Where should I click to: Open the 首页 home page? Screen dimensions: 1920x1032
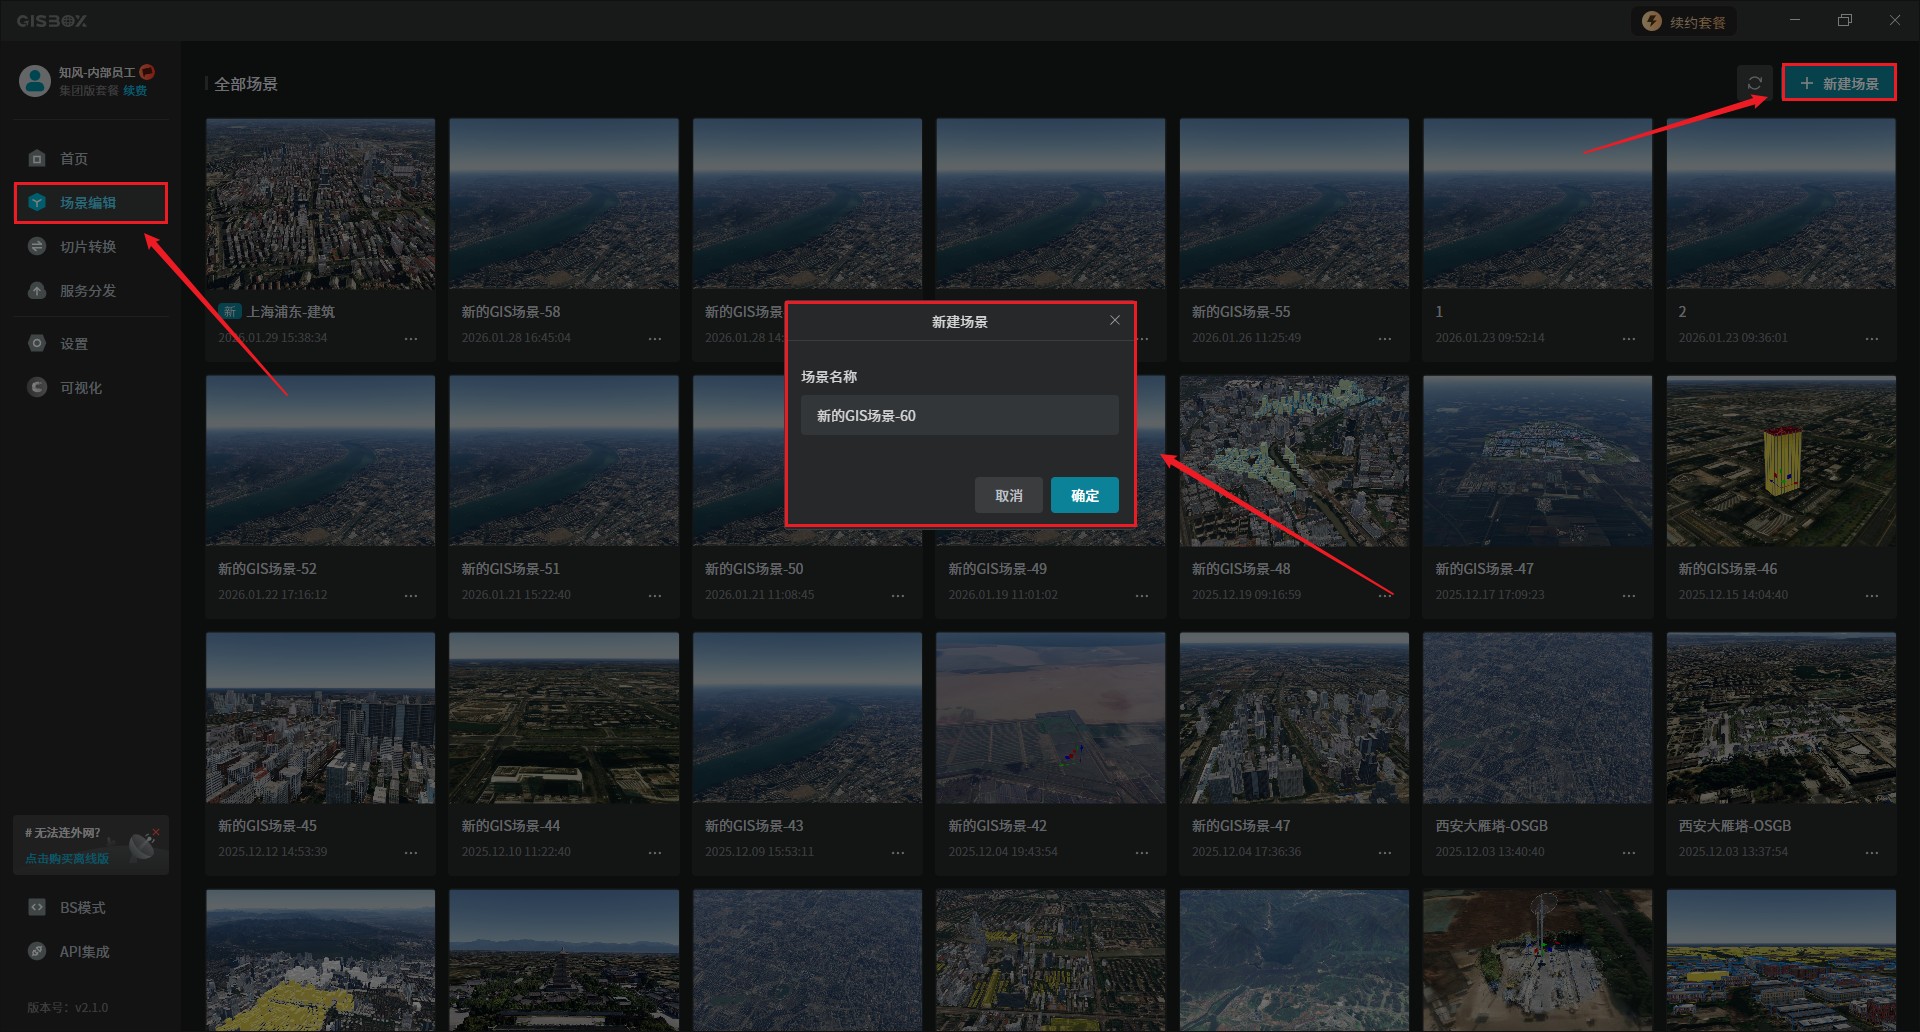click(x=73, y=159)
